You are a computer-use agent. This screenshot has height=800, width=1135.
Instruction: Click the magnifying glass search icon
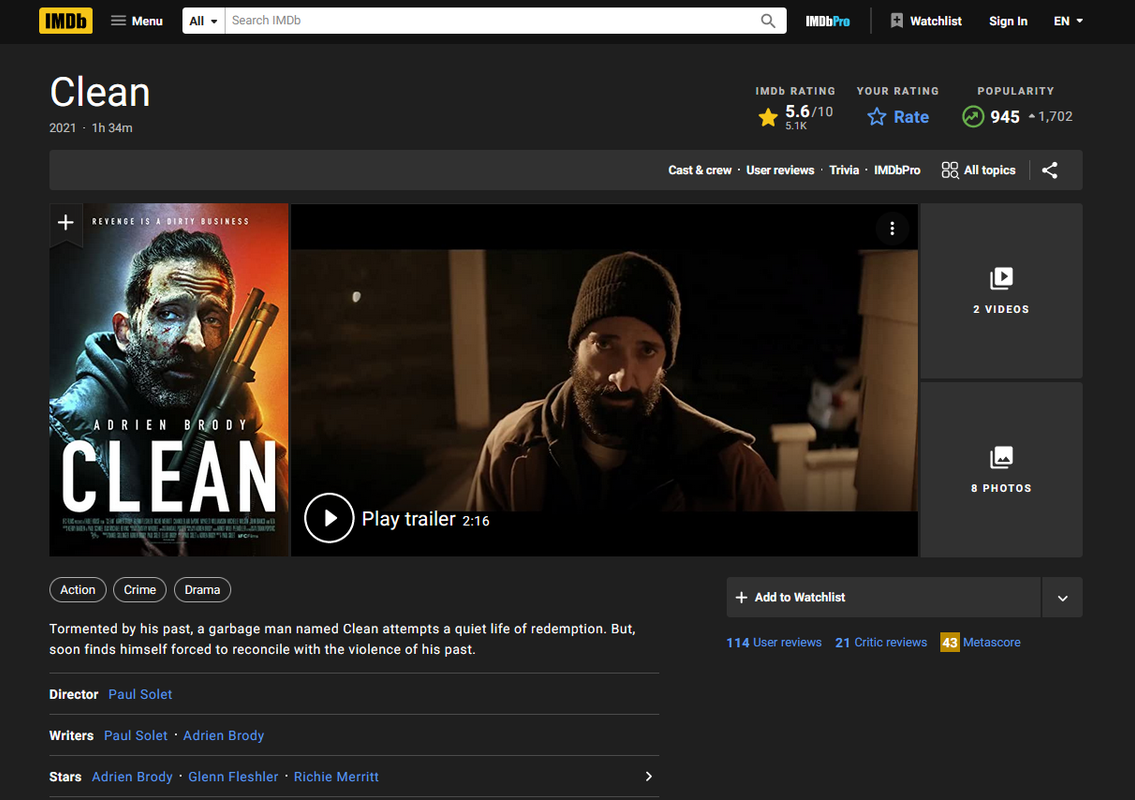point(768,21)
